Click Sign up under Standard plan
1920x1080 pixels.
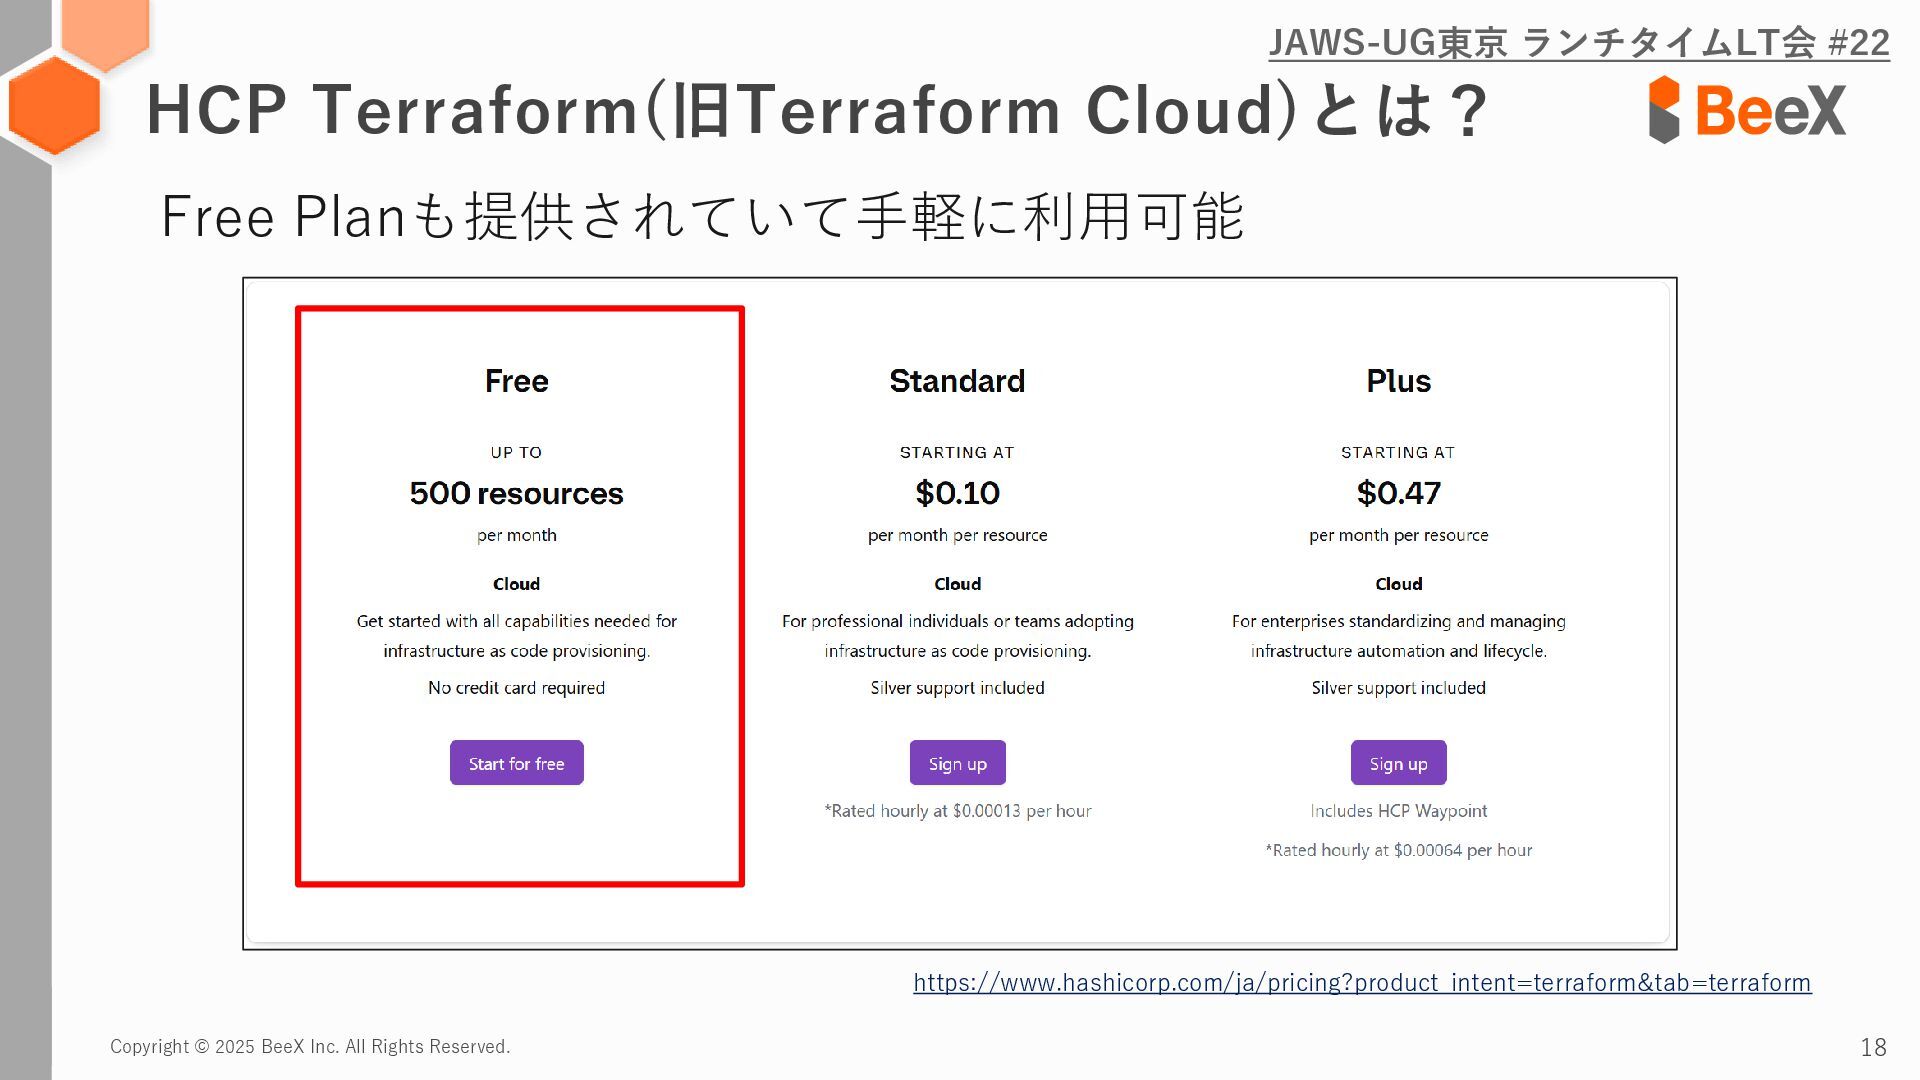pyautogui.click(x=957, y=763)
